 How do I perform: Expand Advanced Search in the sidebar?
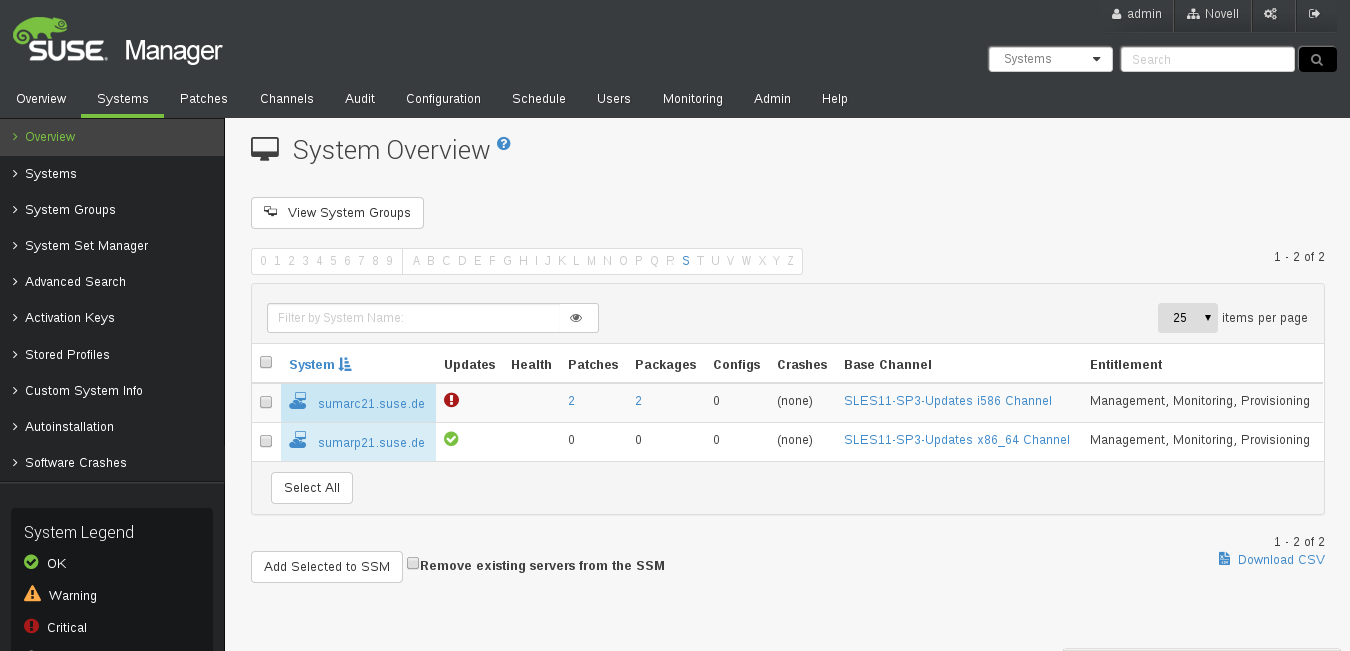112,282
